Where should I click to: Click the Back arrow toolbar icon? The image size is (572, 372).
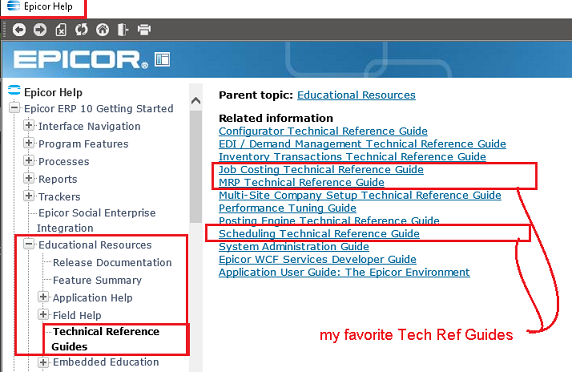pyautogui.click(x=19, y=30)
